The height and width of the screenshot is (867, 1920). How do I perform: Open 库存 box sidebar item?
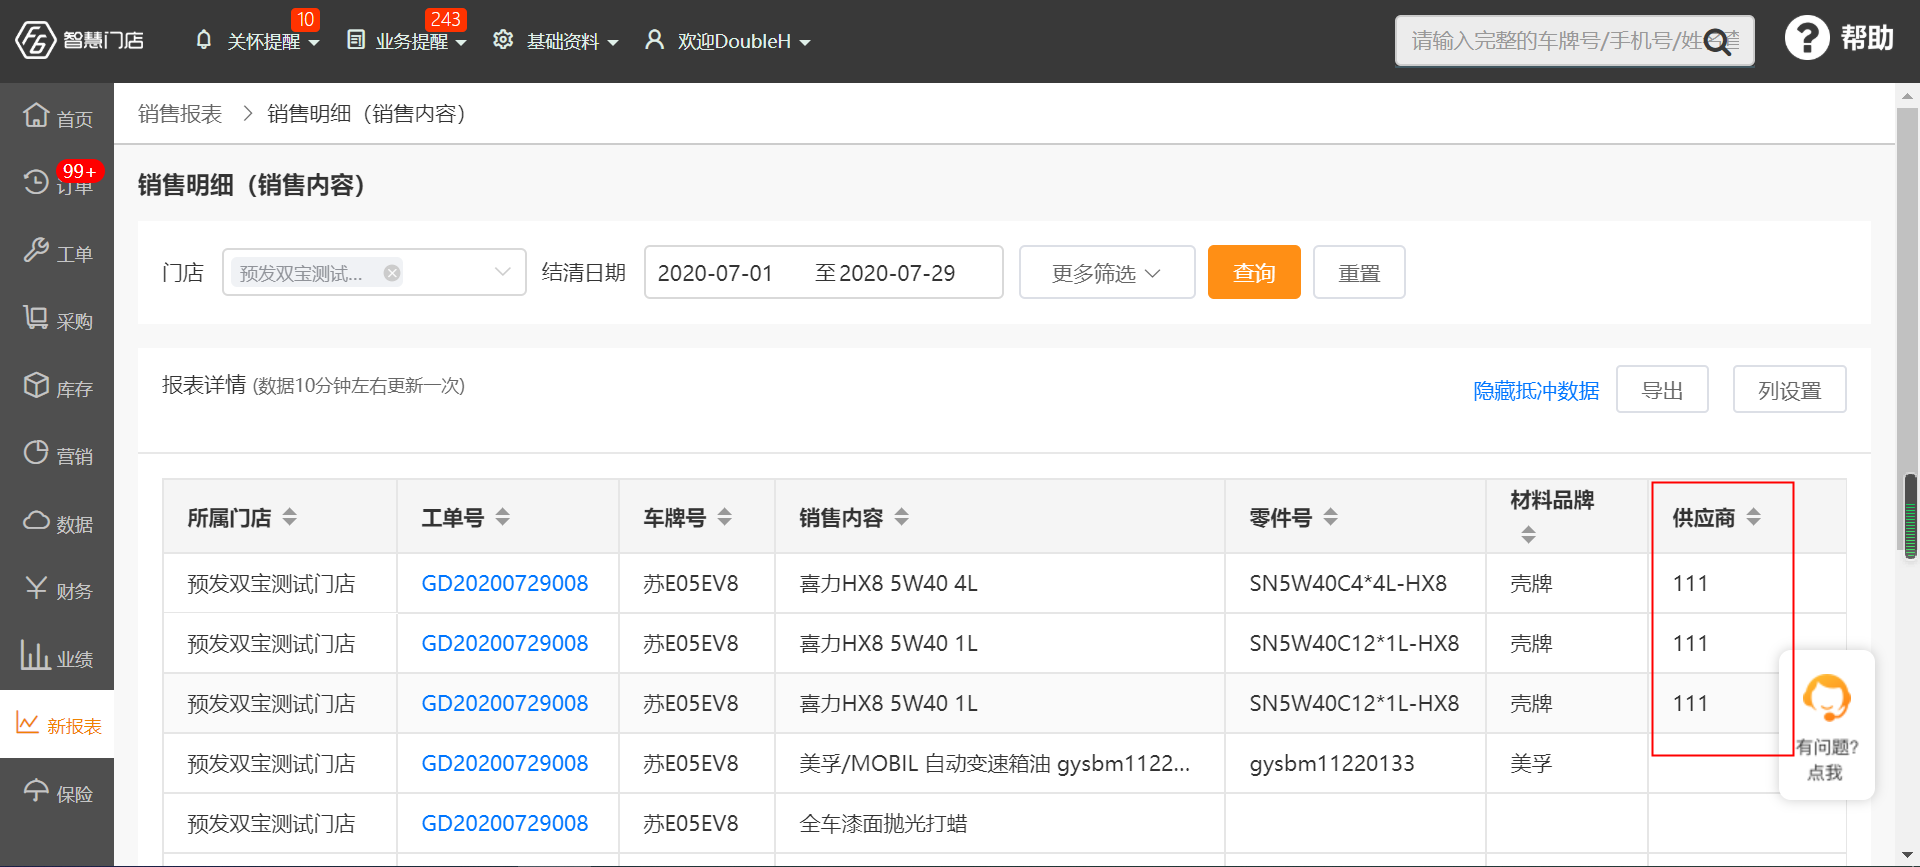coord(57,387)
